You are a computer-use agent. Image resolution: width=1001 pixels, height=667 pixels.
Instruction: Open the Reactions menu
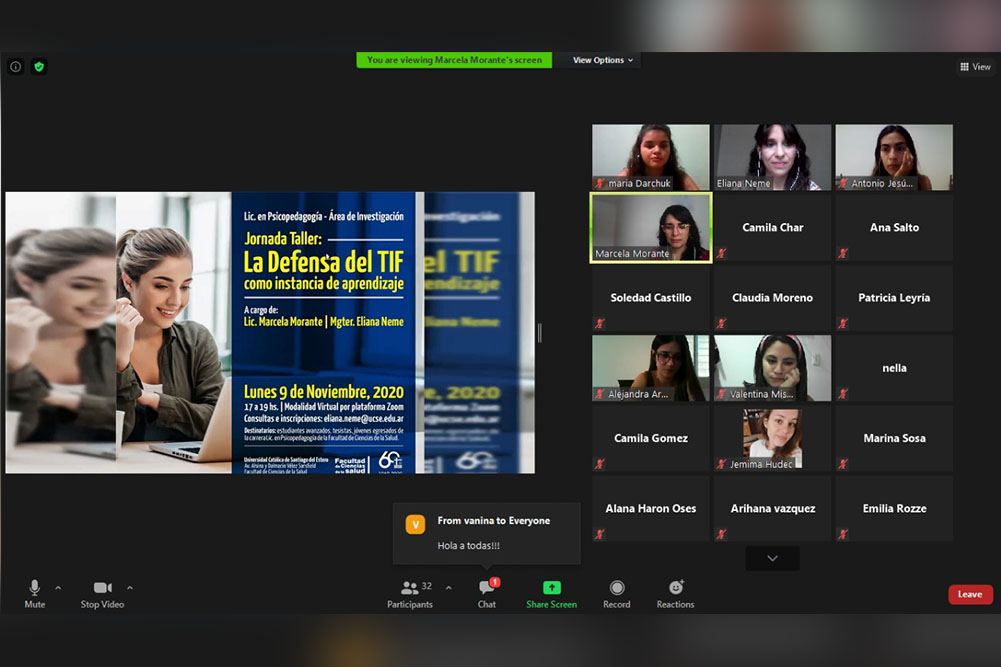tap(675, 594)
